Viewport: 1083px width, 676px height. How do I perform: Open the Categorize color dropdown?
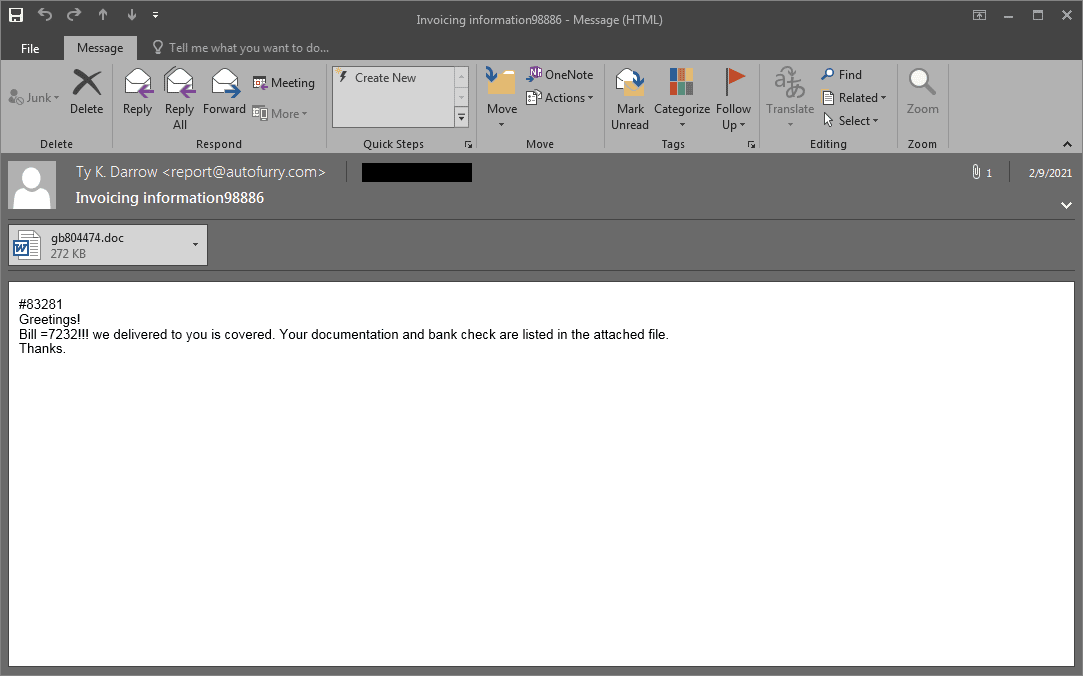click(x=682, y=97)
